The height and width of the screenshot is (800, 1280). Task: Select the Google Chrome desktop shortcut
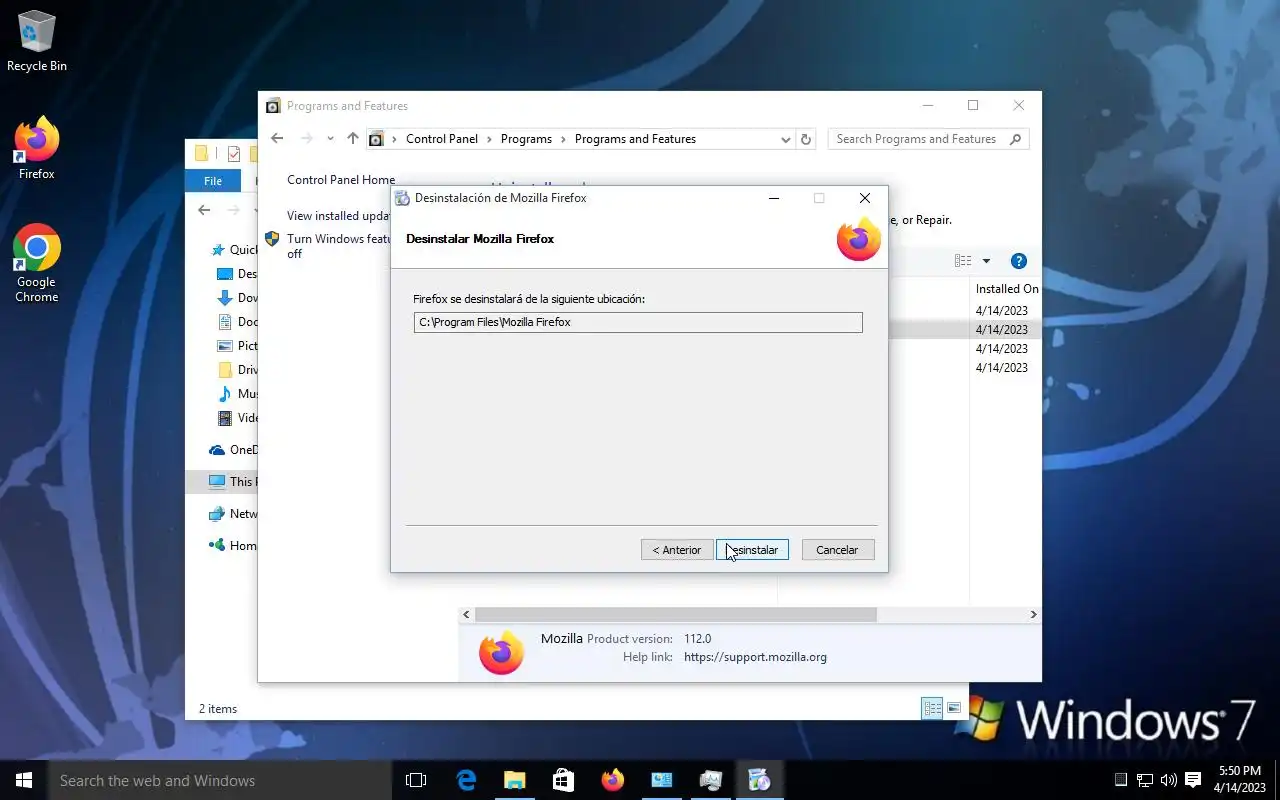[x=37, y=263]
